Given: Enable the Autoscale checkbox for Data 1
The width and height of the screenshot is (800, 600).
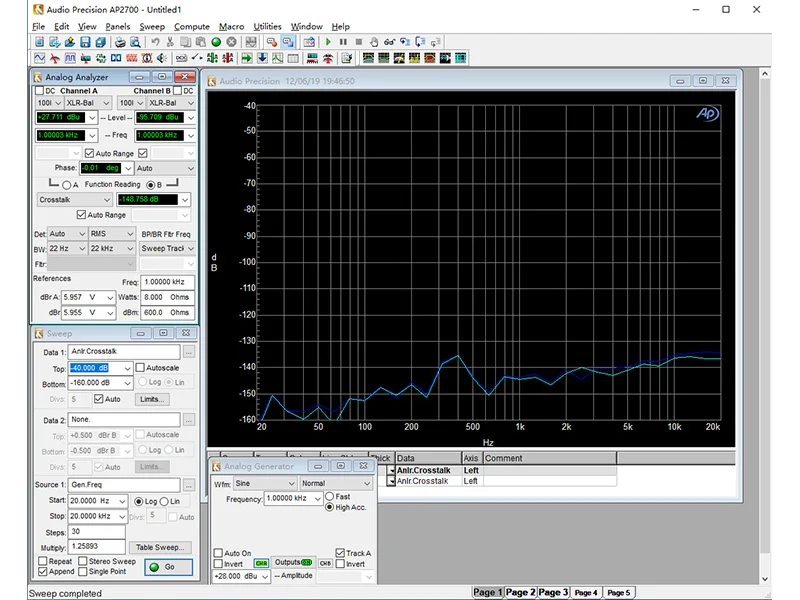Looking at the screenshot, I should point(140,368).
